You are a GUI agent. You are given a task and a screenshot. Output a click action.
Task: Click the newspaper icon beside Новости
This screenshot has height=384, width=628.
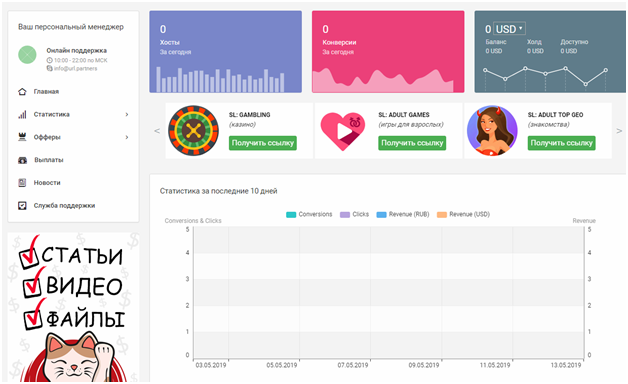coord(22,183)
